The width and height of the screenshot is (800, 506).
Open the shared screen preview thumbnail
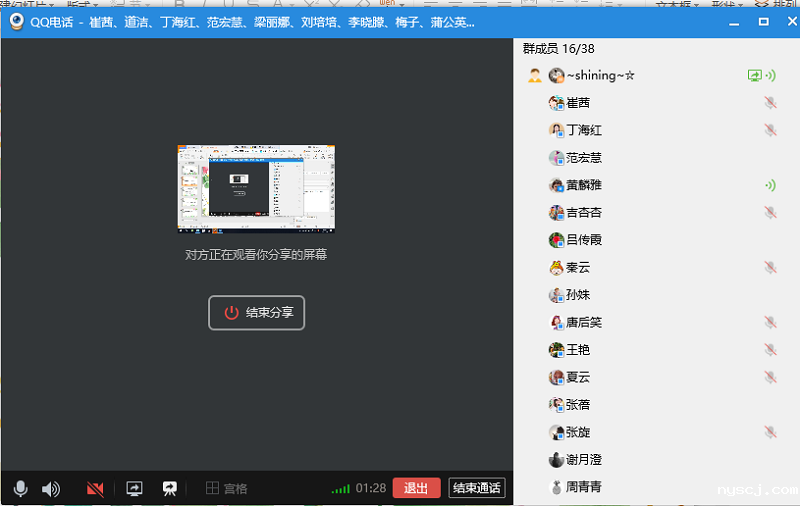click(256, 189)
